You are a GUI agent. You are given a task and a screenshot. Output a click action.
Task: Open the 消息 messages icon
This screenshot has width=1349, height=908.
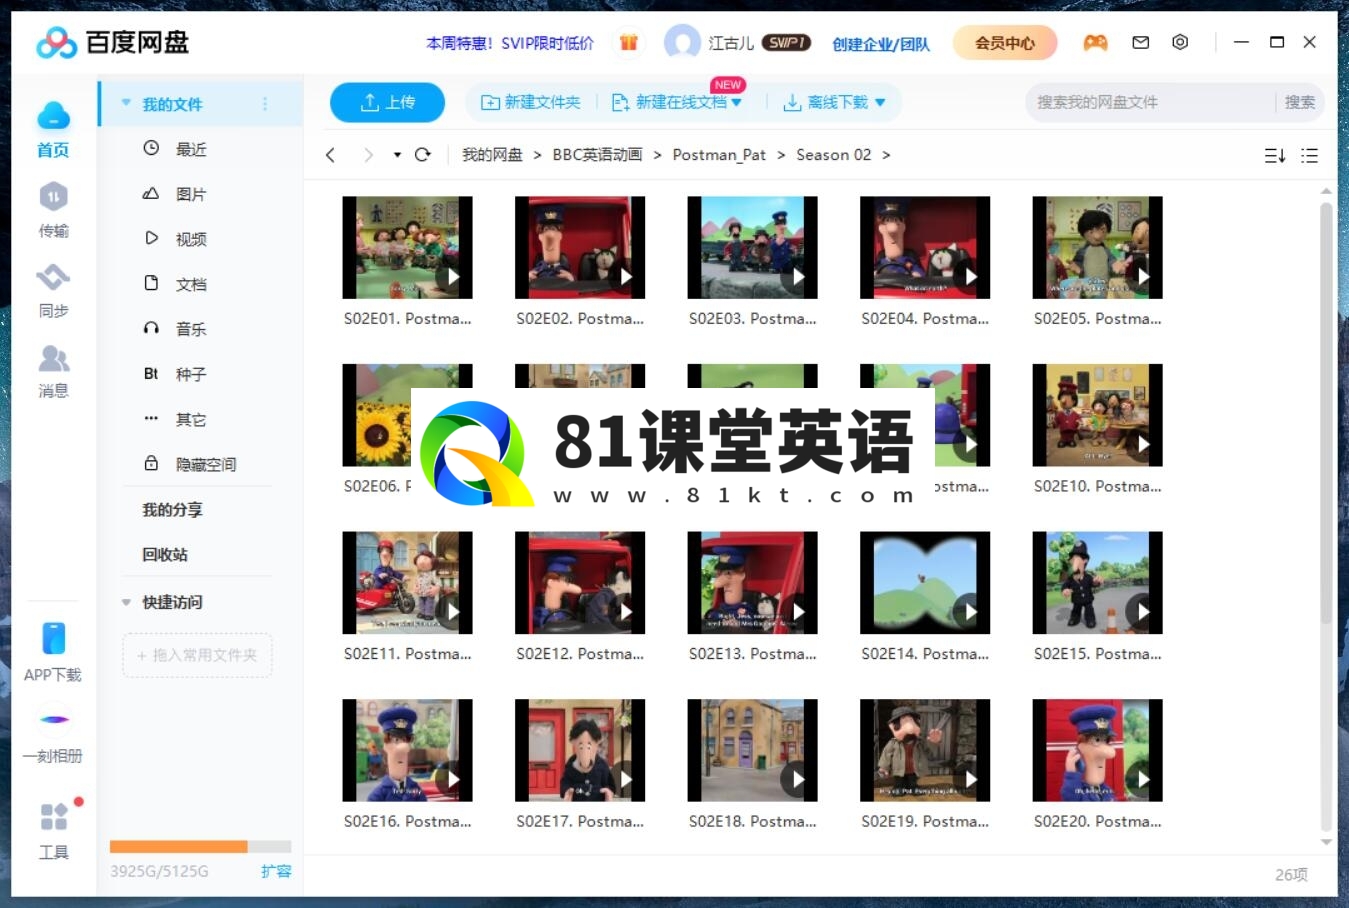point(53,357)
